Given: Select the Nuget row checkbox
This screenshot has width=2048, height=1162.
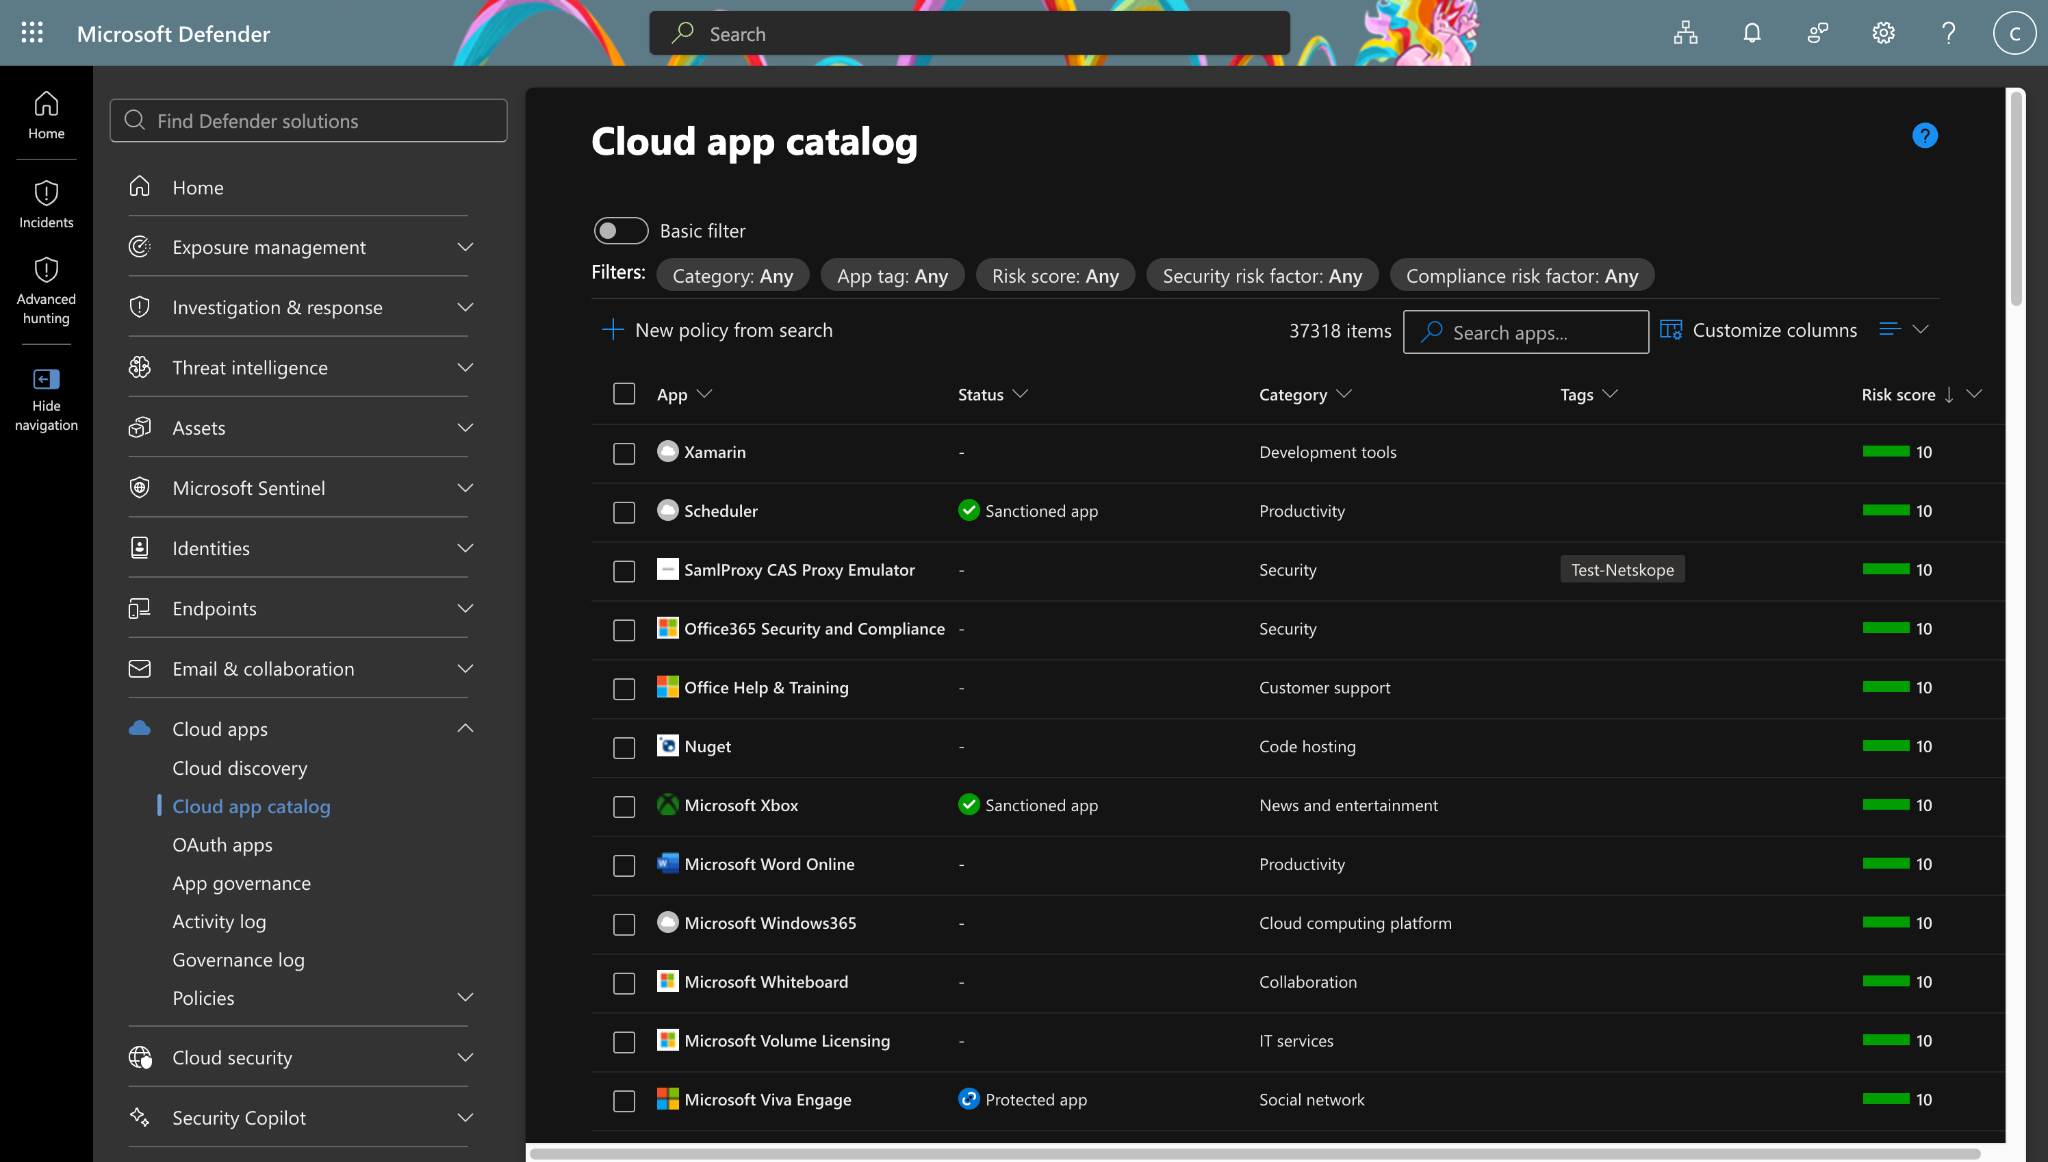Looking at the screenshot, I should click(x=624, y=748).
